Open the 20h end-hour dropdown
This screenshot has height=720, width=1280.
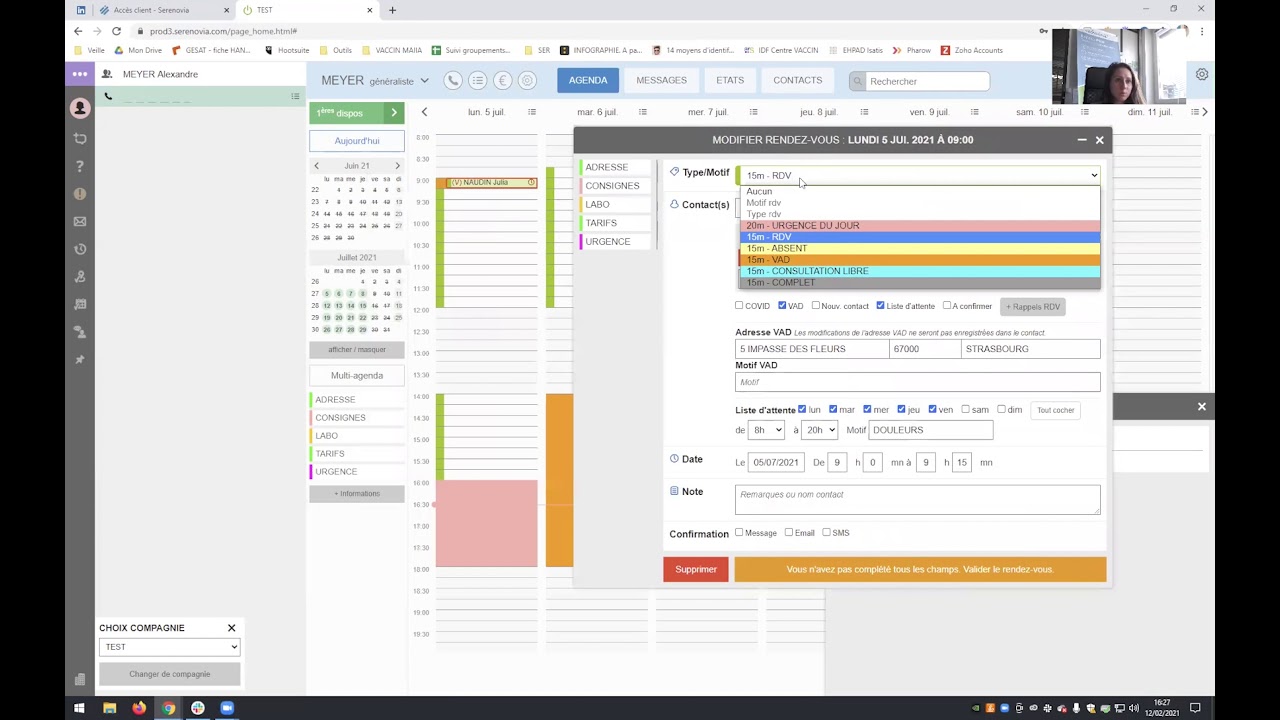point(820,430)
